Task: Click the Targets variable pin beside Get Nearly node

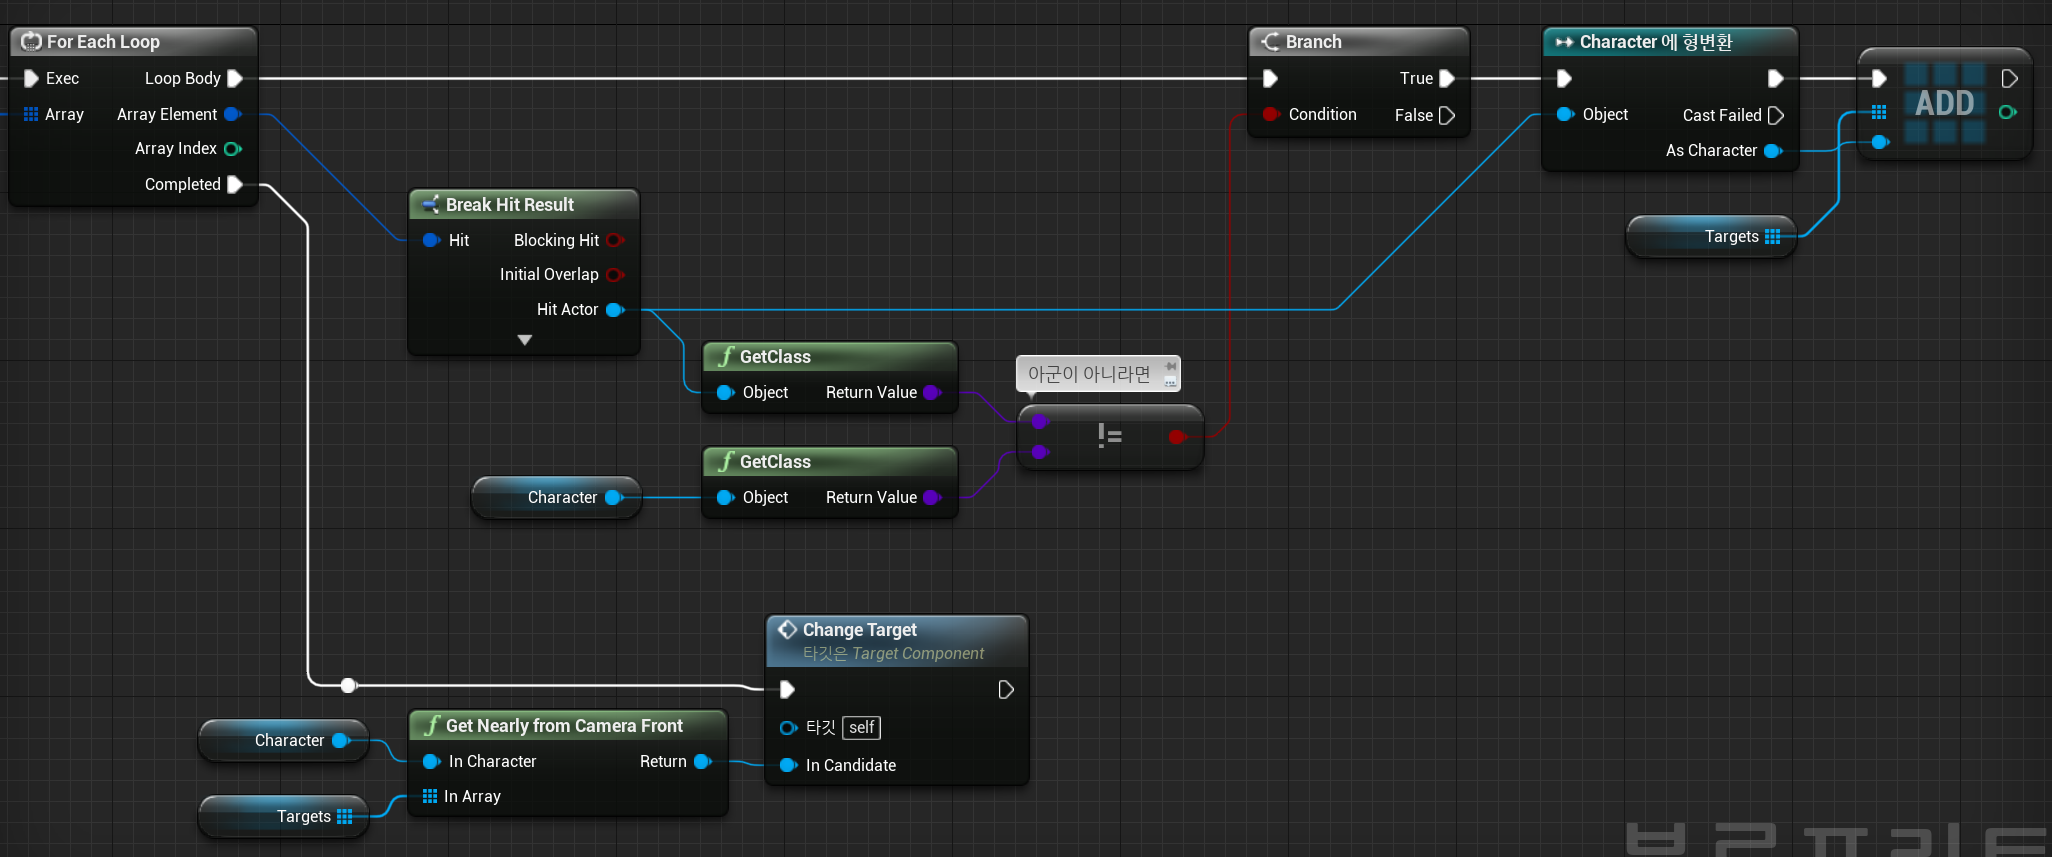Action: coord(345,816)
